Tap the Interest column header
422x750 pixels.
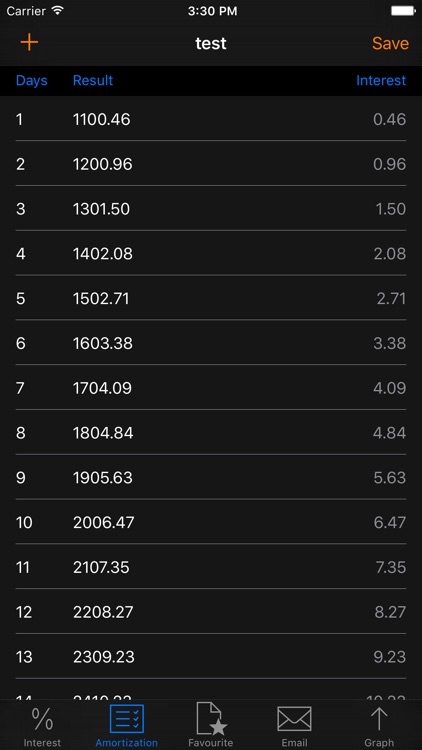click(x=381, y=80)
